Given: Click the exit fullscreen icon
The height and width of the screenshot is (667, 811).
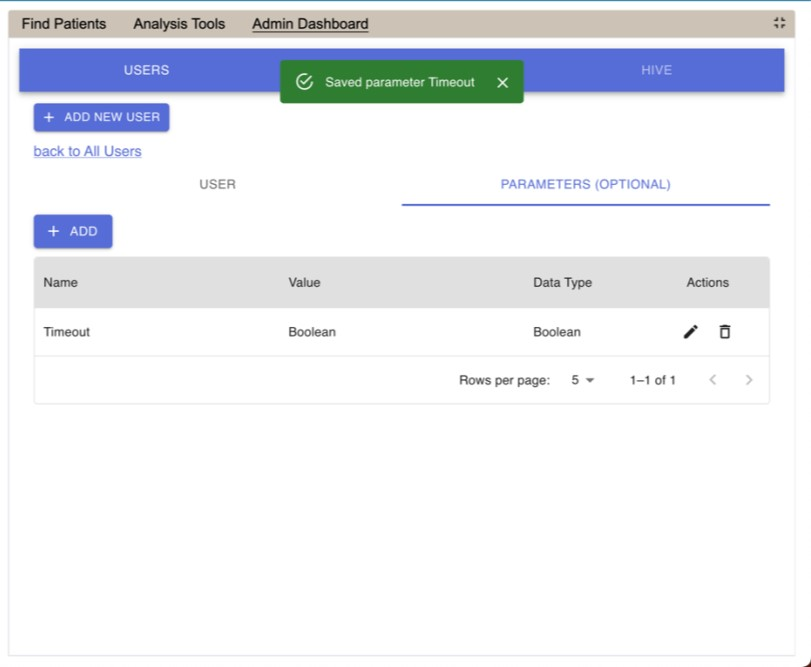Looking at the screenshot, I should click(779, 23).
